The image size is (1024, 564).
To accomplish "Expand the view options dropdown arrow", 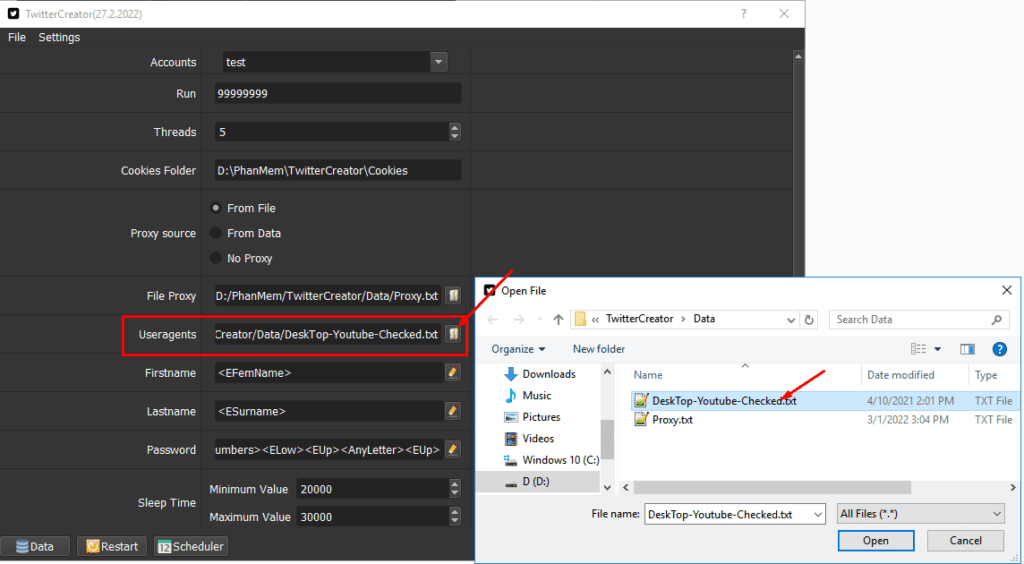I will coord(938,349).
